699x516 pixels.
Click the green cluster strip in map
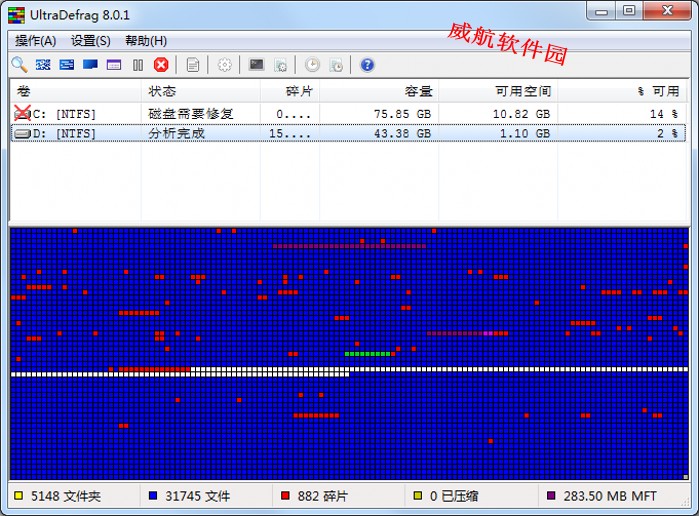point(367,354)
